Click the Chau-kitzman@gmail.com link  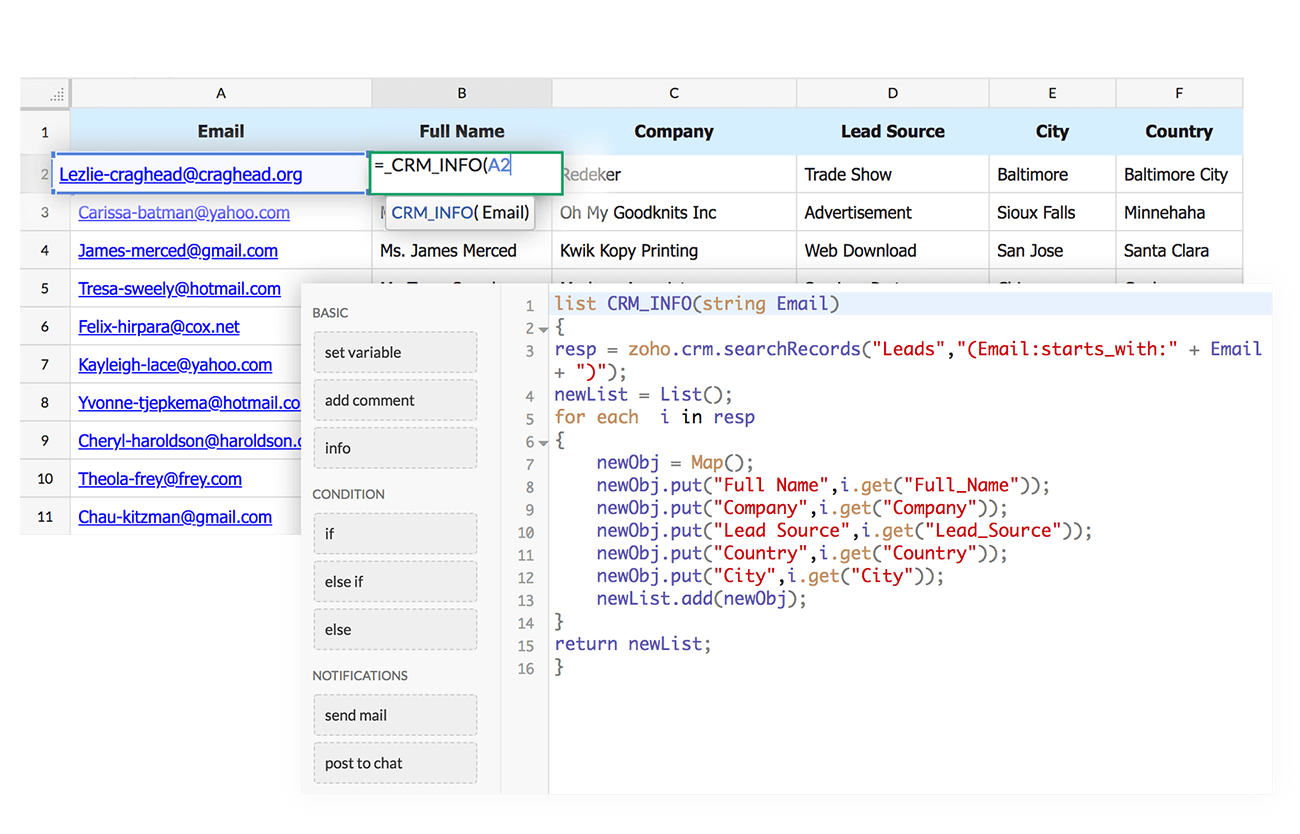tap(175, 517)
